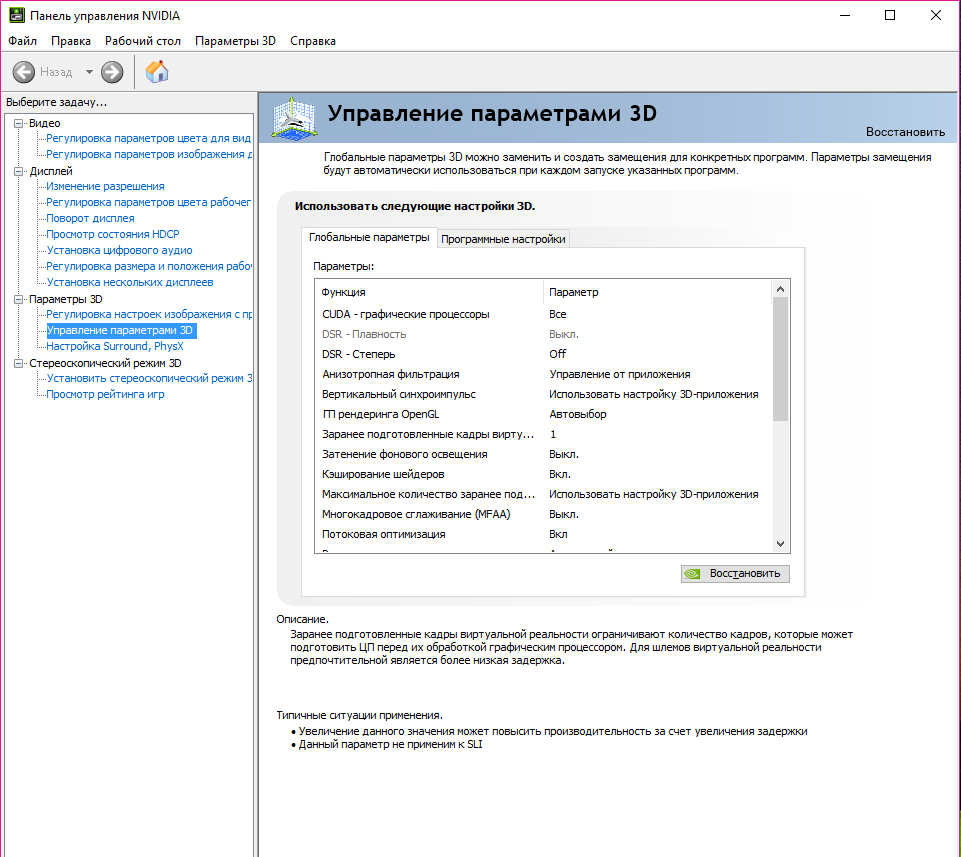Click the parameters list scrollbar thumb

780,359
